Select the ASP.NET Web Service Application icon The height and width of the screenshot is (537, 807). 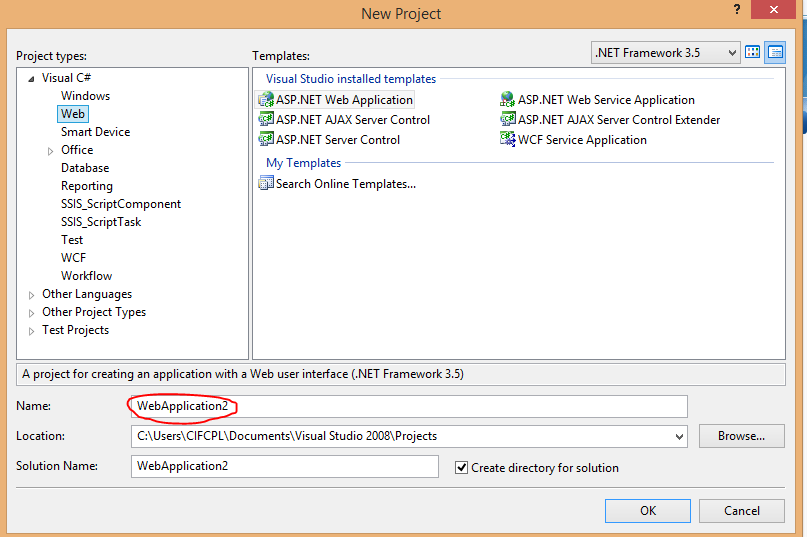click(508, 100)
